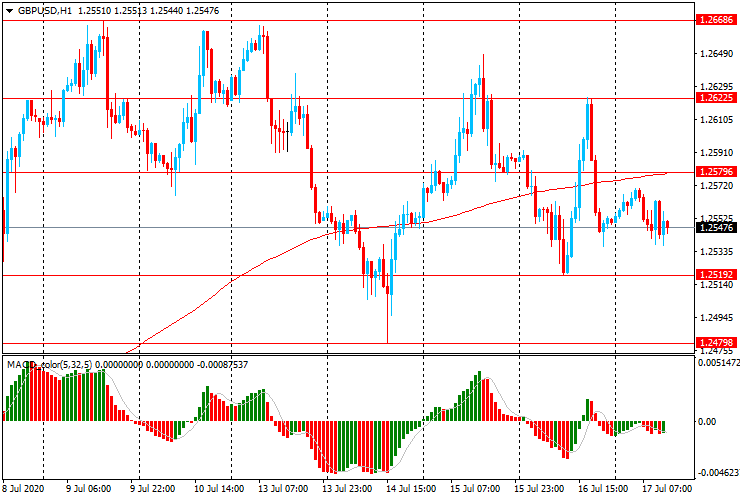740x500 pixels.
Task: Click the current price label 1.25476
Action: pyautogui.click(x=717, y=228)
